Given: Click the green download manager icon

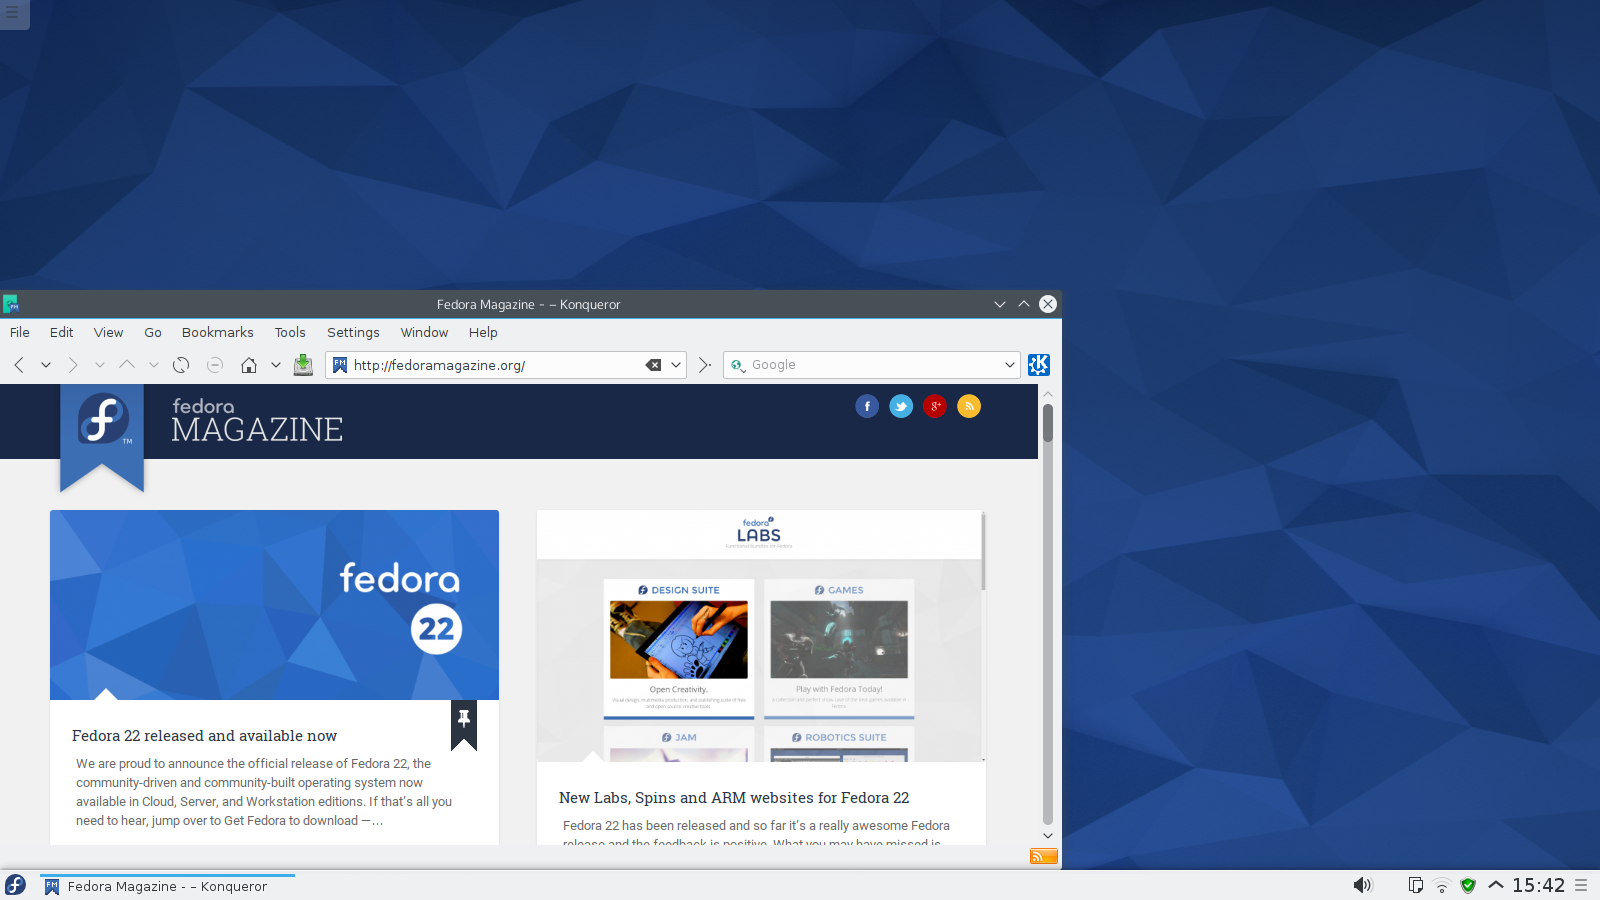Looking at the screenshot, I should 303,365.
